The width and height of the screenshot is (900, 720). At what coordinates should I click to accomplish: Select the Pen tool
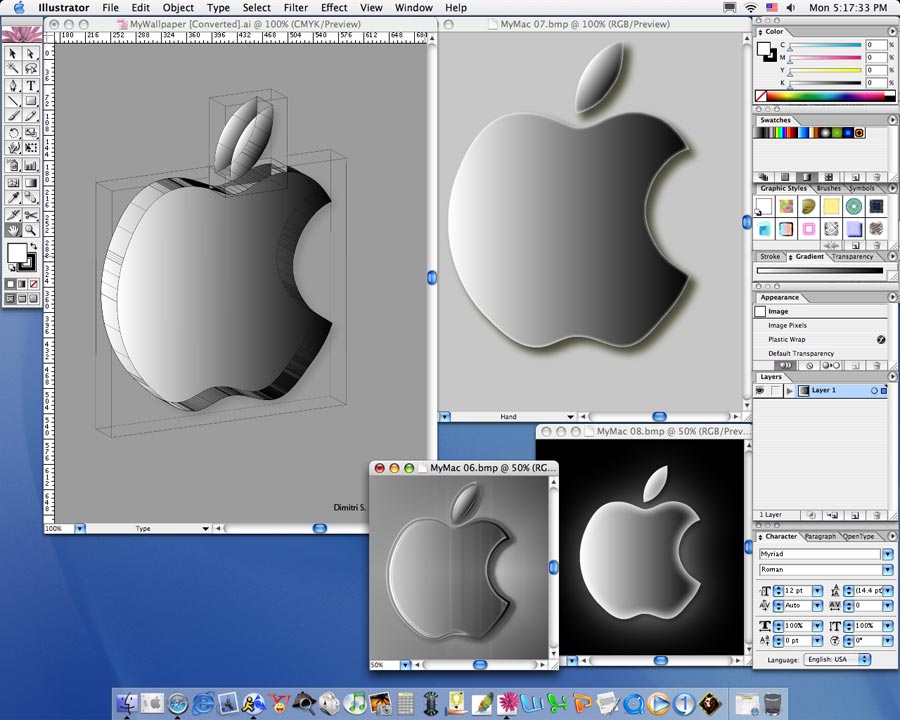click(13, 86)
